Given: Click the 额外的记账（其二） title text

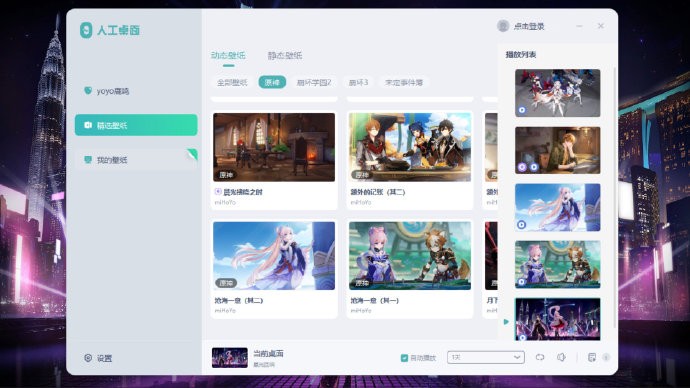Looking at the screenshot, I should [378, 192].
